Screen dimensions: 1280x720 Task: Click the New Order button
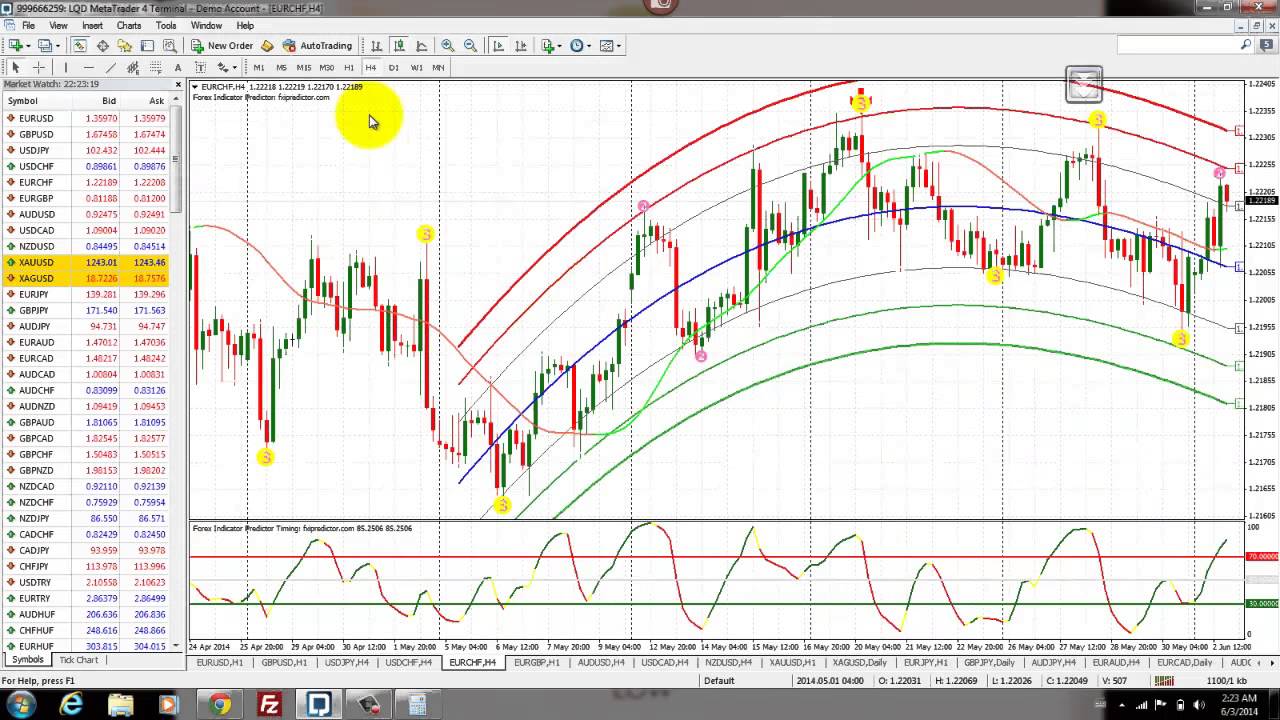click(x=222, y=45)
